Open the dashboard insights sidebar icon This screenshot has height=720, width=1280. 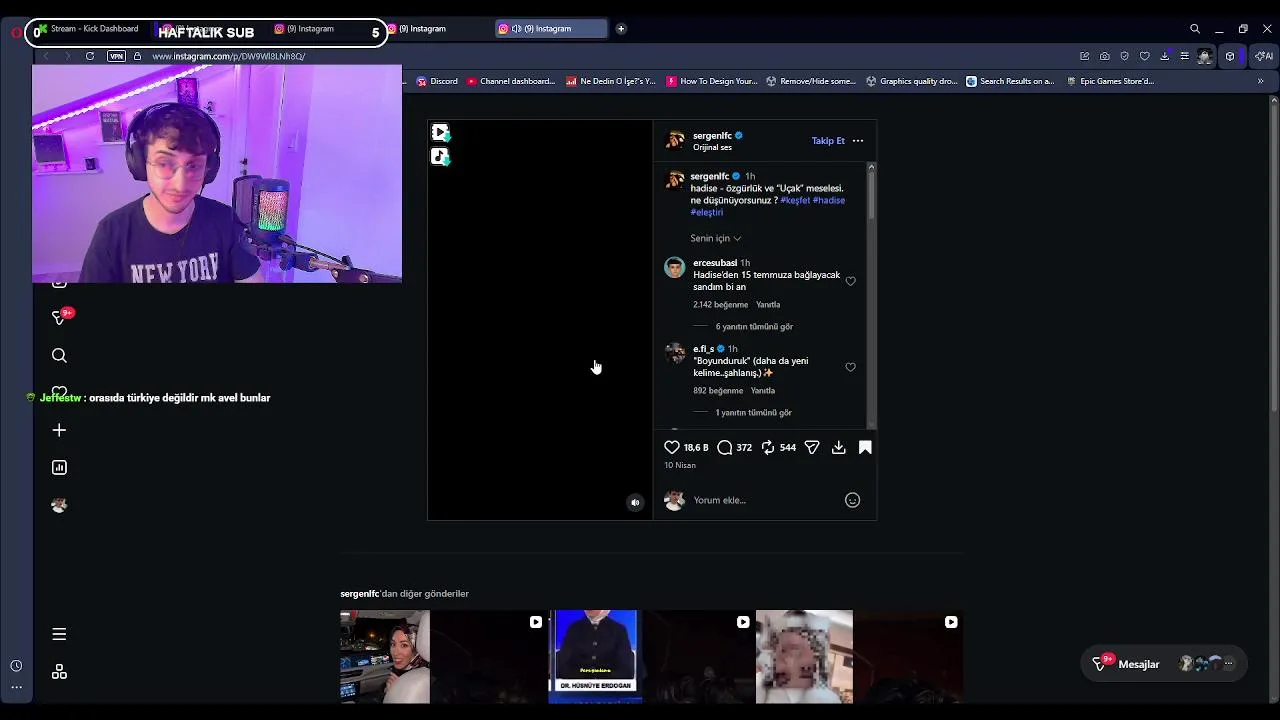(x=59, y=467)
